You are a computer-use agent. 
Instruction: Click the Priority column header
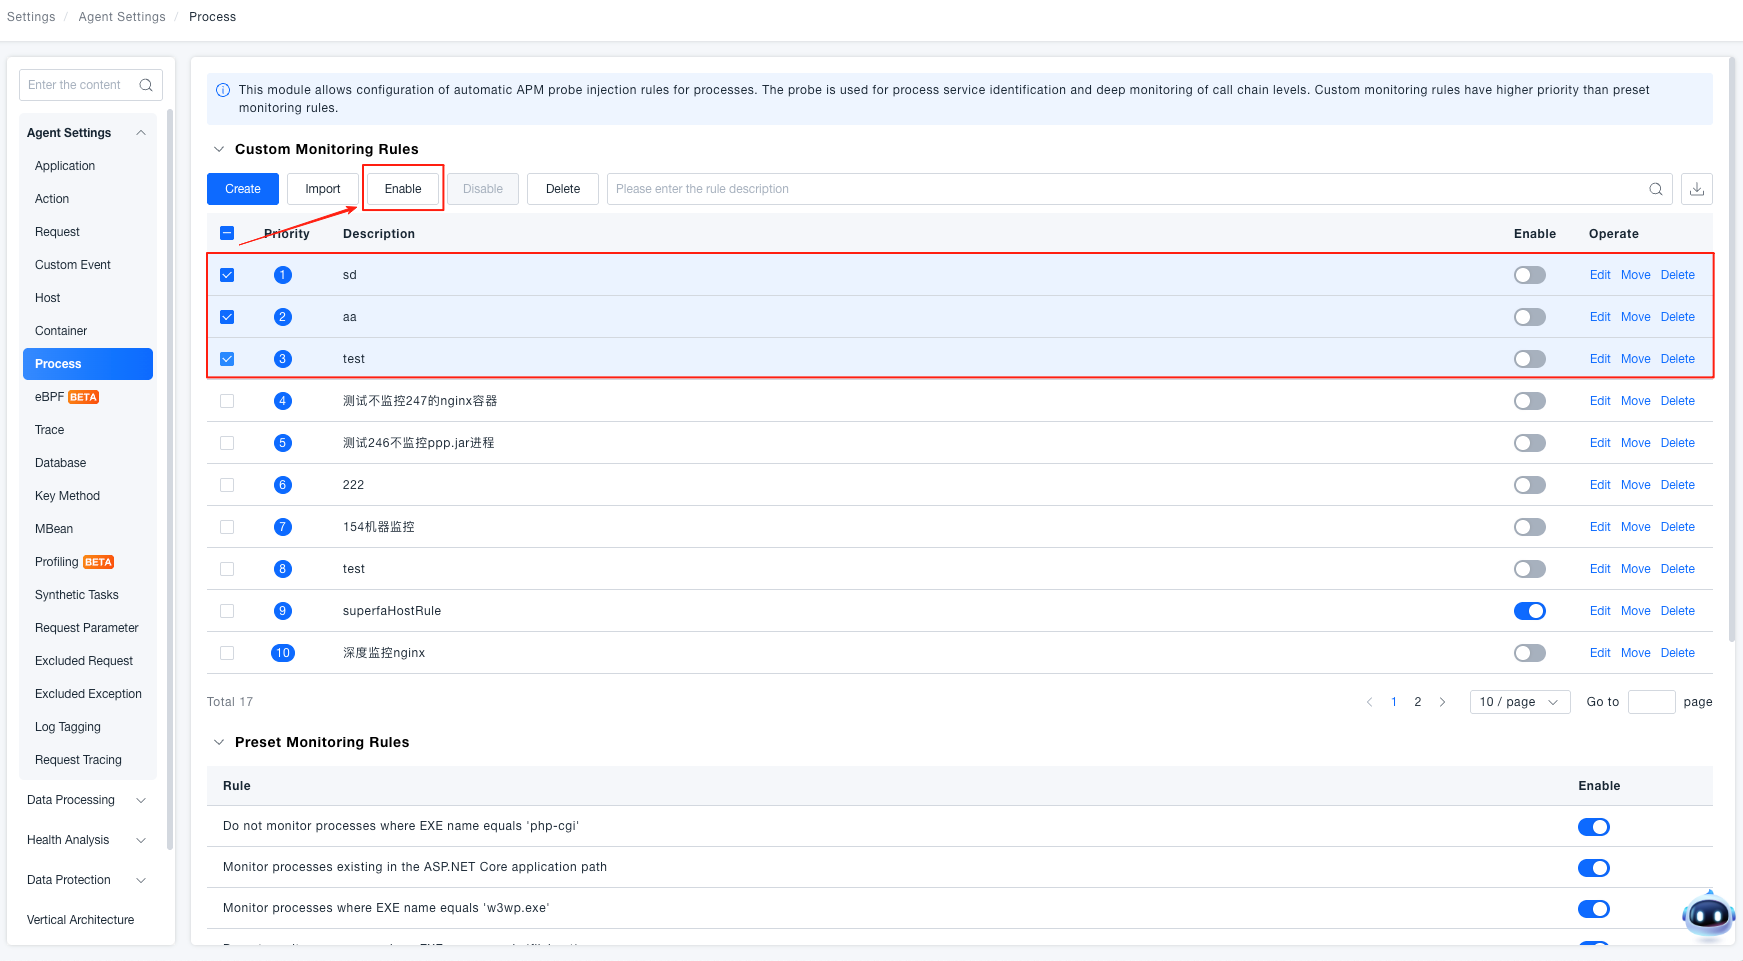(x=287, y=234)
